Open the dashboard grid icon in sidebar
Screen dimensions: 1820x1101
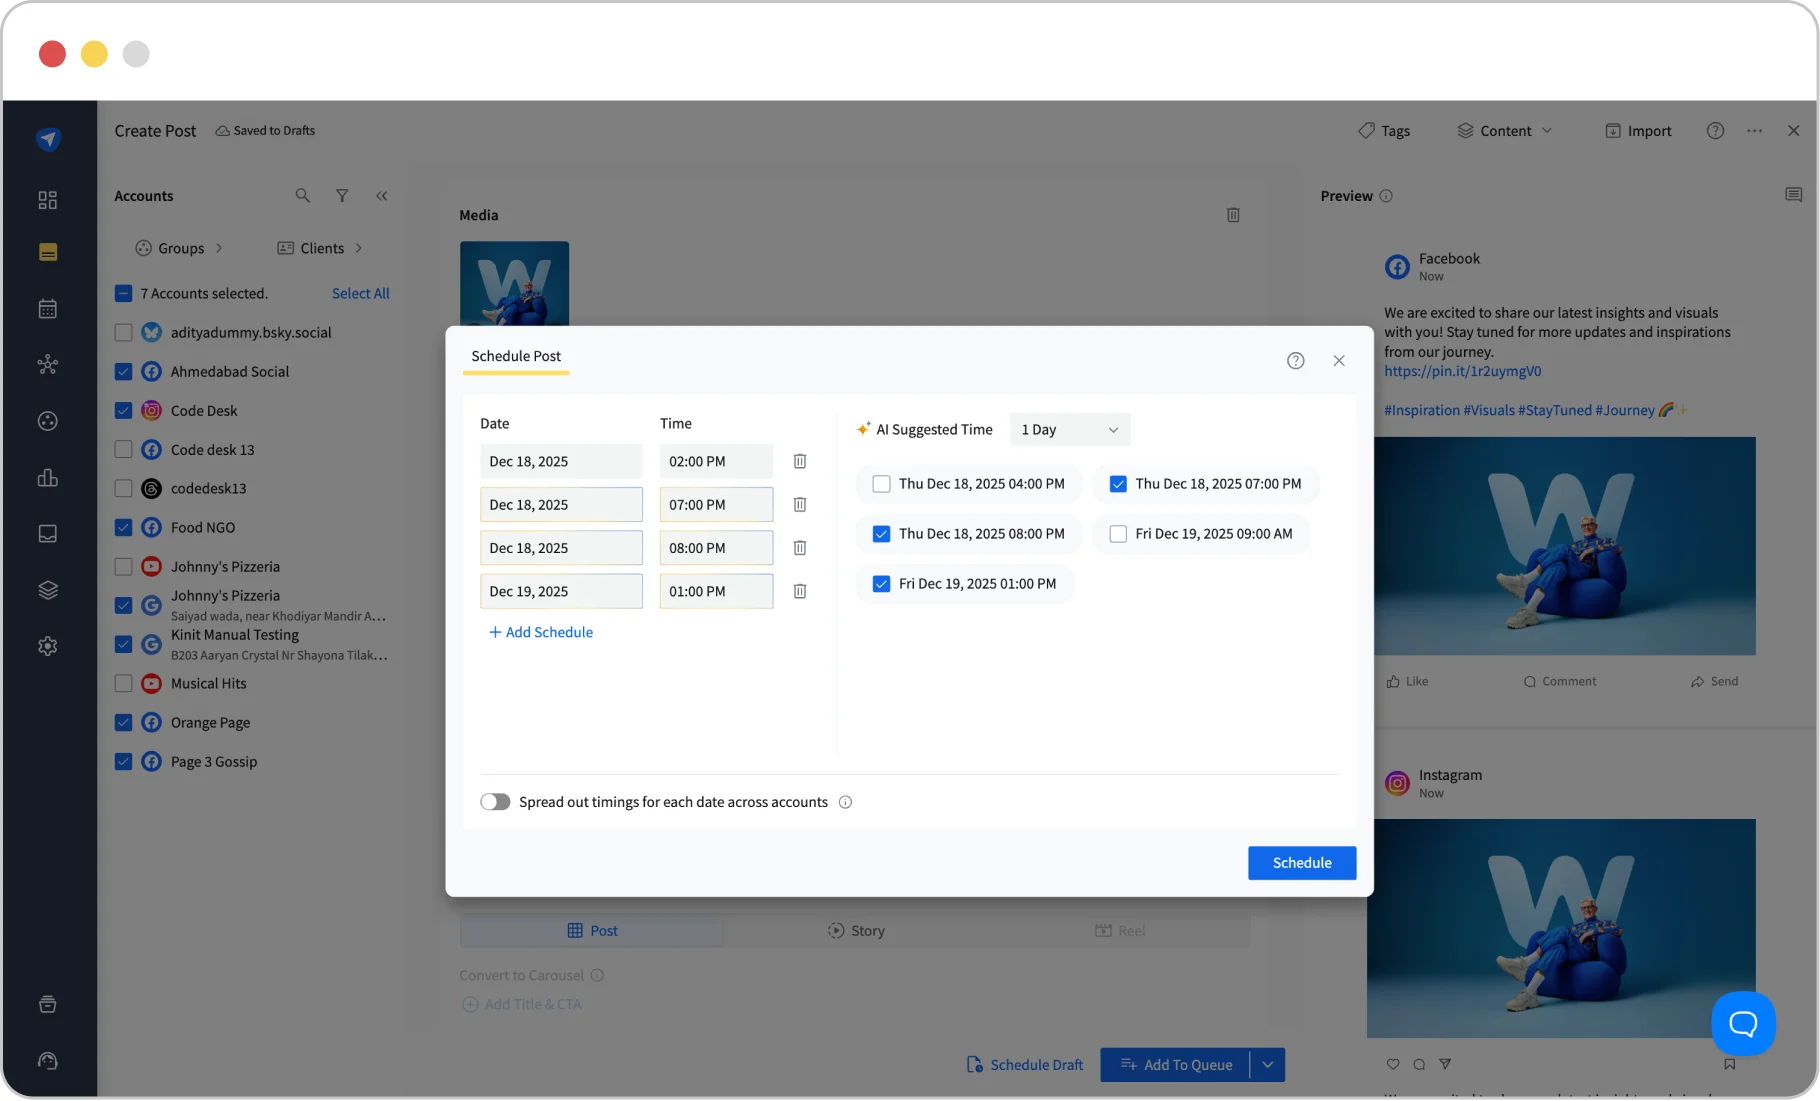(x=47, y=200)
